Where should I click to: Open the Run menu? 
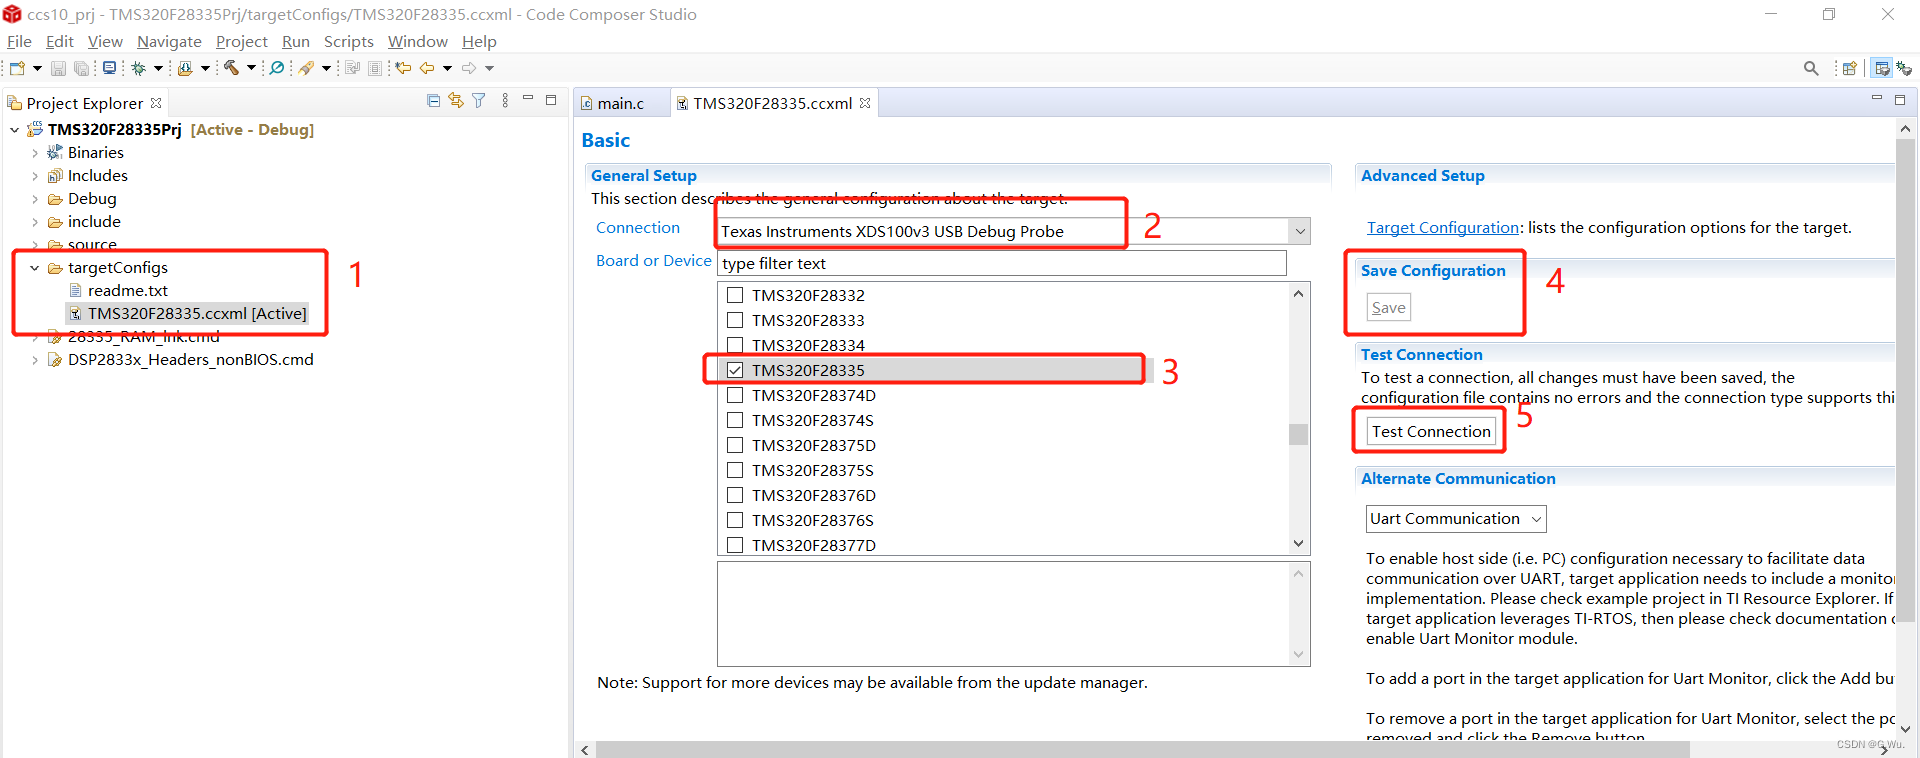[296, 41]
